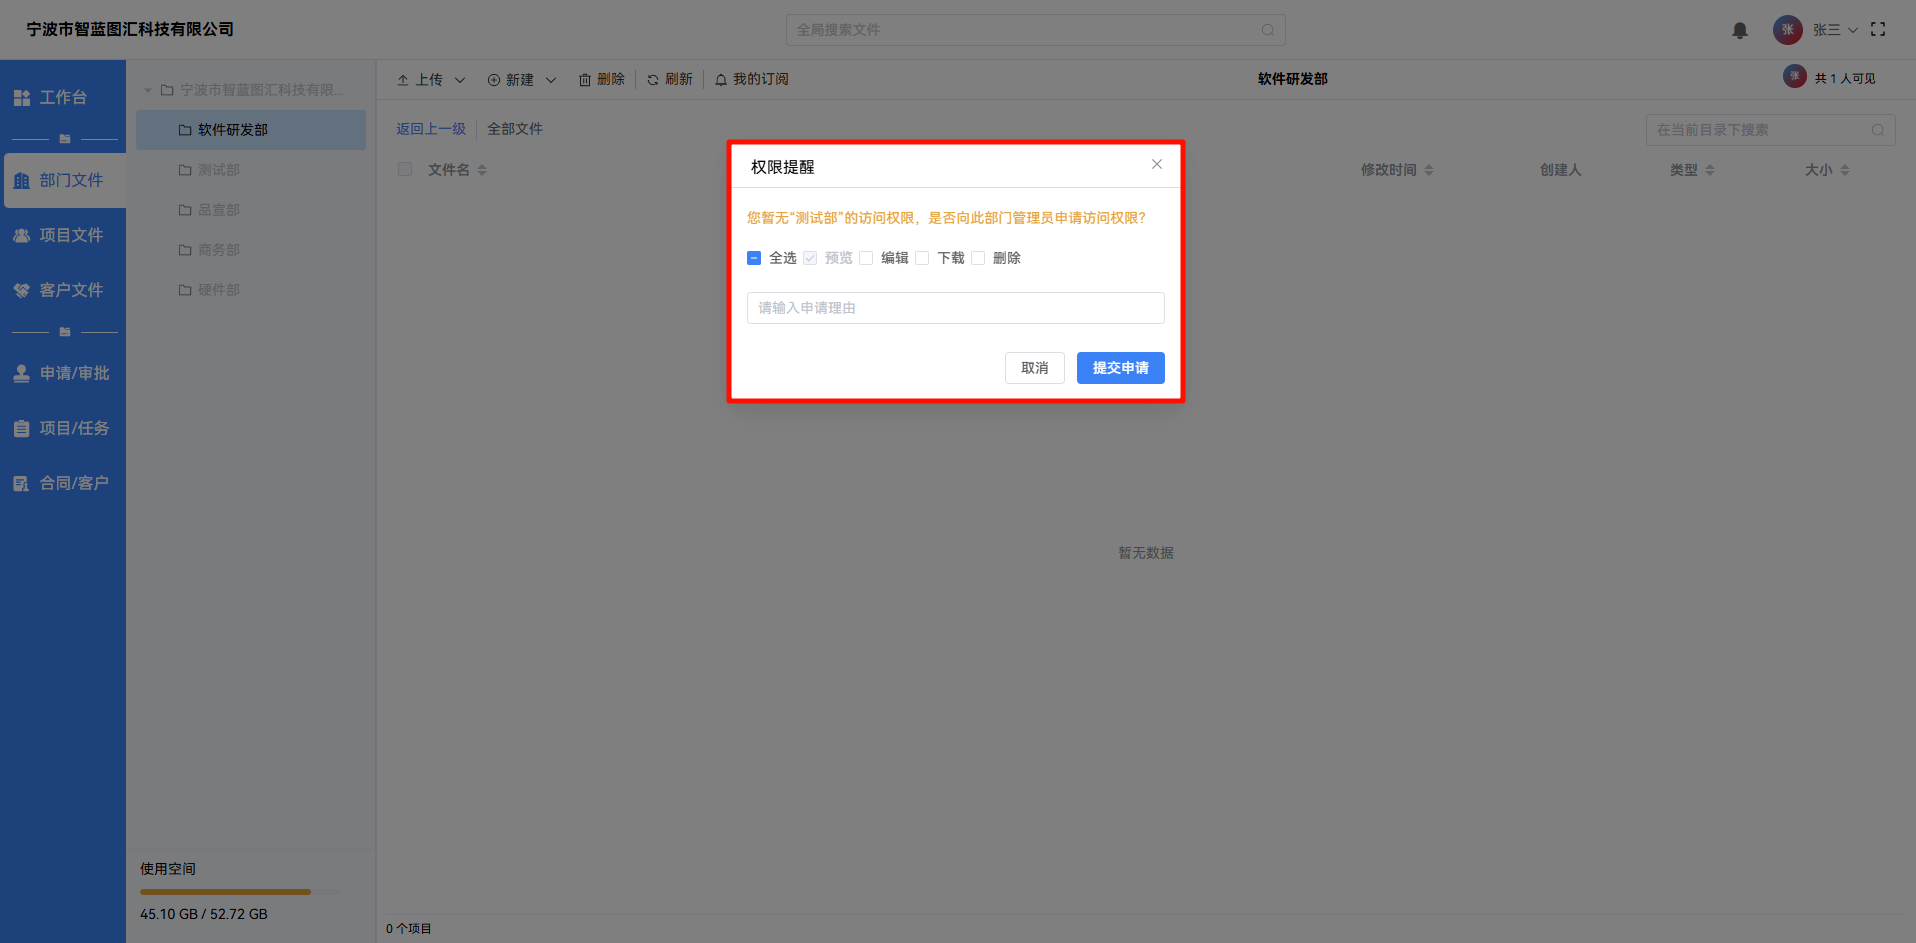Toggle fullscreen mode icon
Image resolution: width=1916 pixels, height=943 pixels.
click(1878, 30)
